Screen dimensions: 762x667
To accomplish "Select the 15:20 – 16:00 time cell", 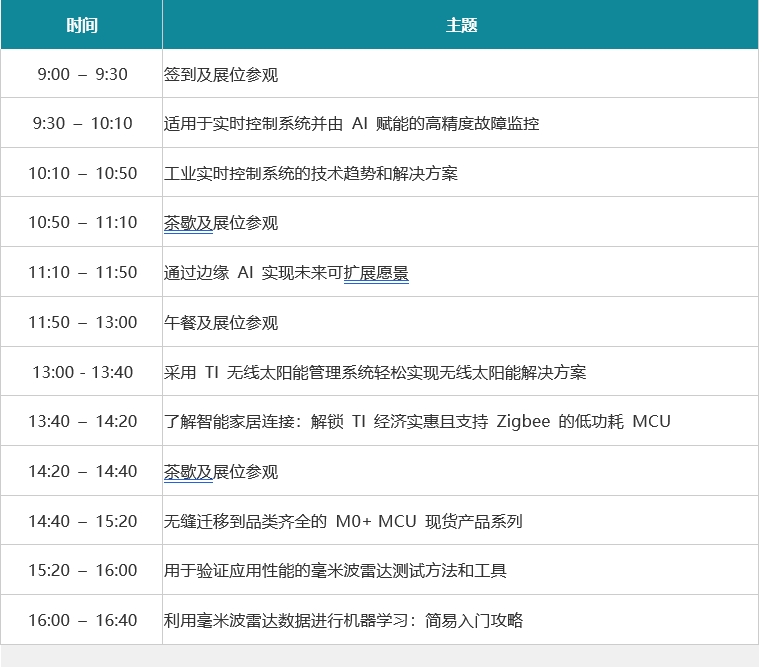I will coord(82,571).
